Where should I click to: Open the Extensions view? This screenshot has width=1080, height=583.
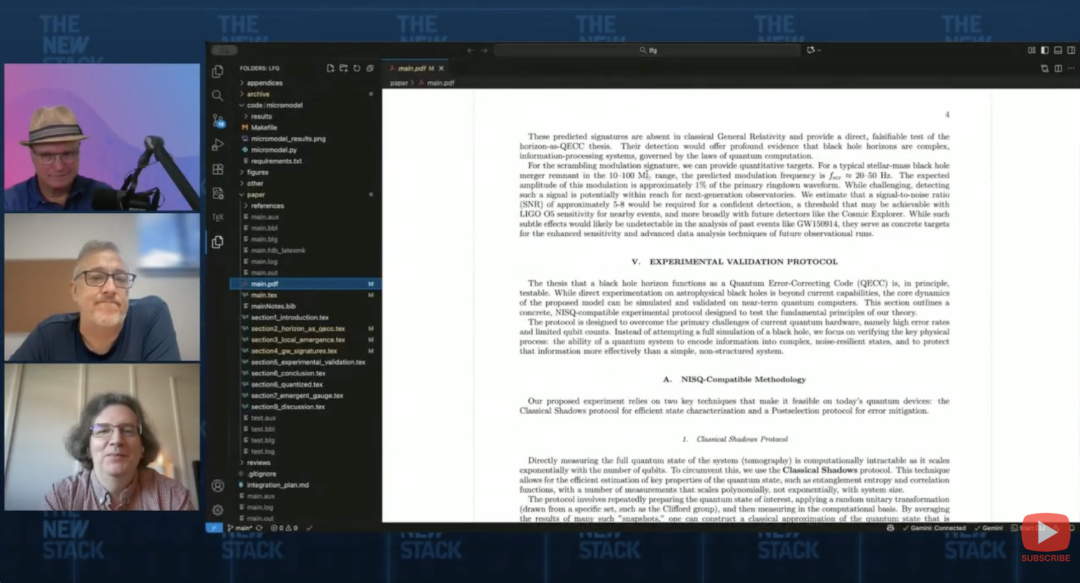(217, 169)
